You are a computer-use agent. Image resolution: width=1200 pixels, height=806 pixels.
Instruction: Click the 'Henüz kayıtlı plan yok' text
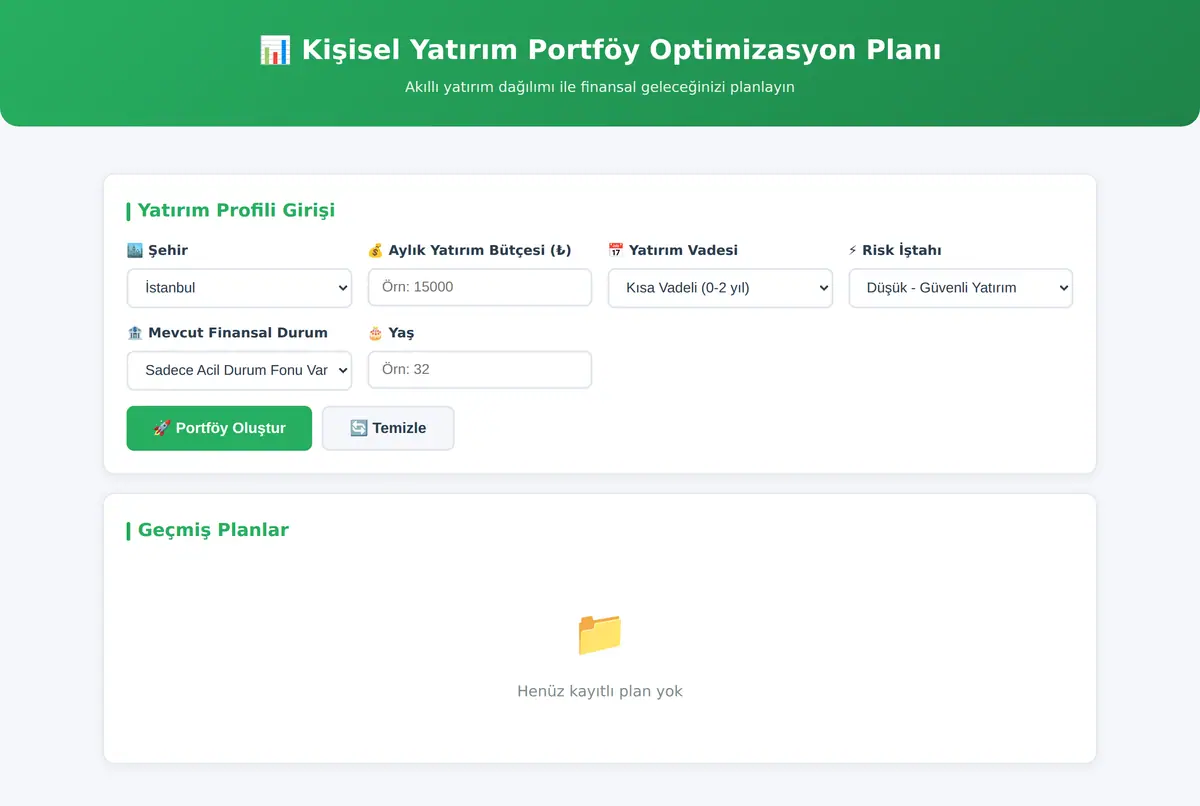point(600,691)
